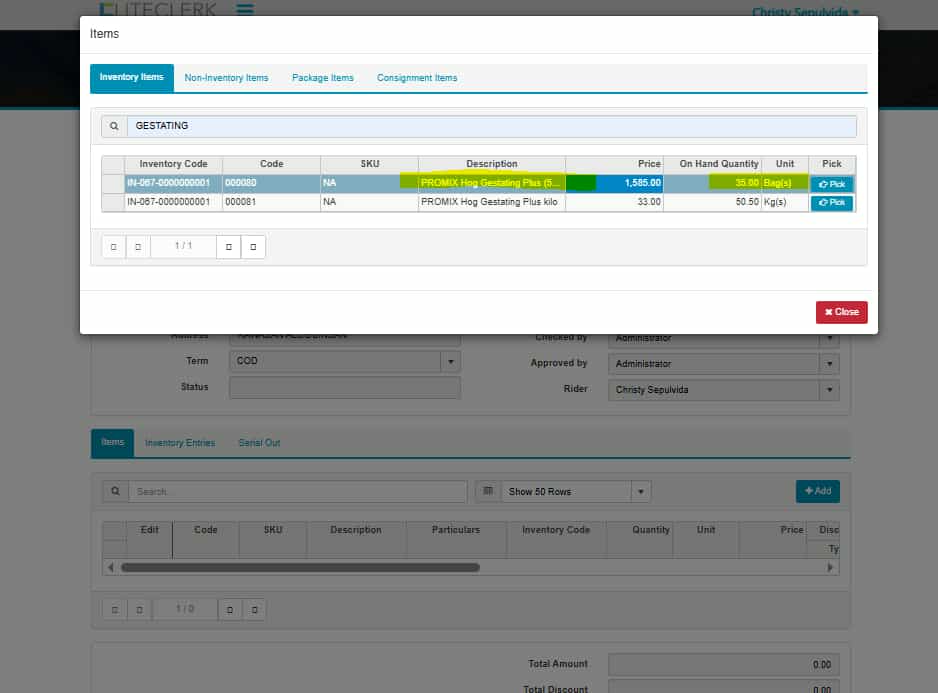
Task: Click the GESTATING search input field
Action: tap(492, 126)
